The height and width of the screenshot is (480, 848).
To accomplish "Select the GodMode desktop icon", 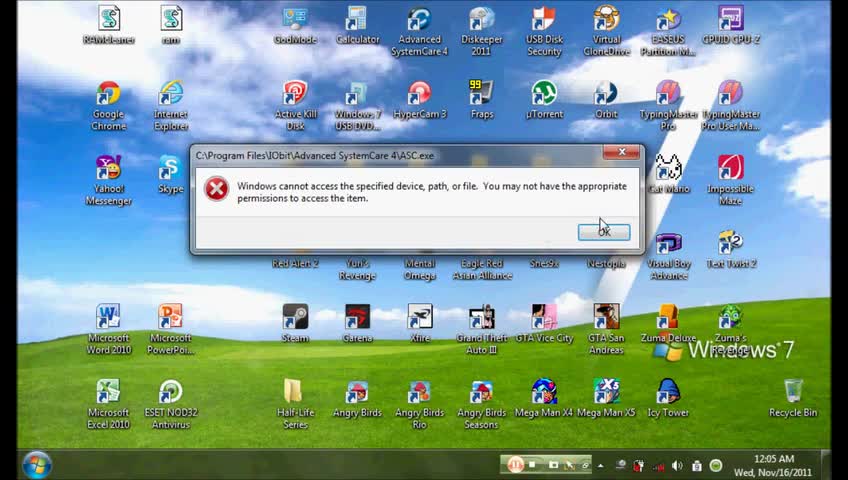I will 295,24.
